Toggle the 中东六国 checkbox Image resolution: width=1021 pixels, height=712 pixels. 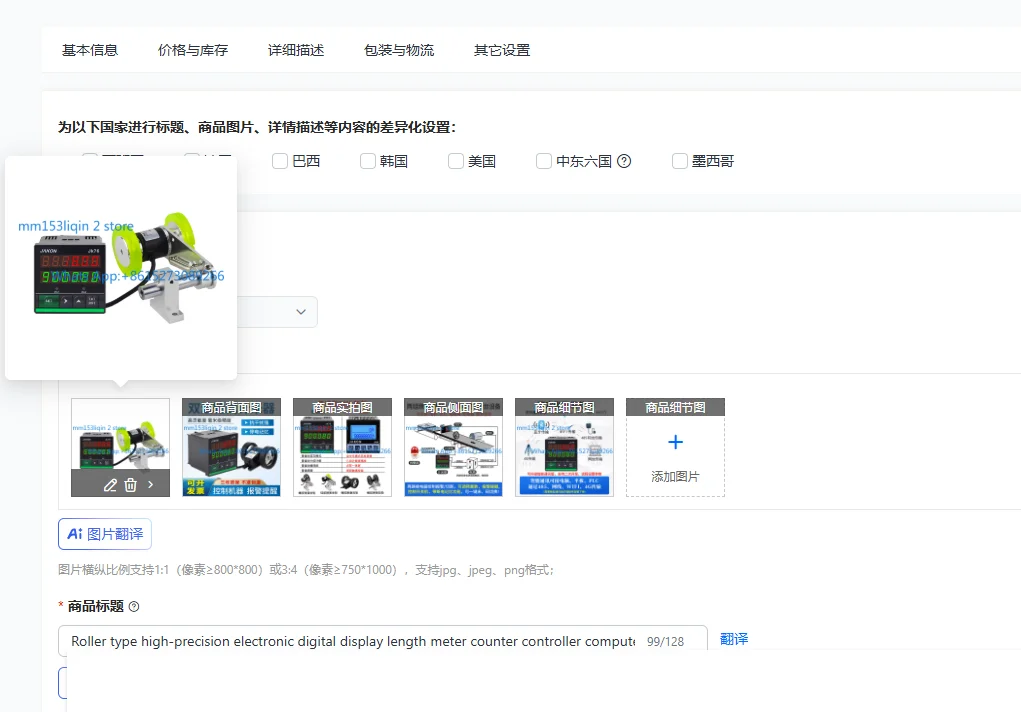(544, 161)
